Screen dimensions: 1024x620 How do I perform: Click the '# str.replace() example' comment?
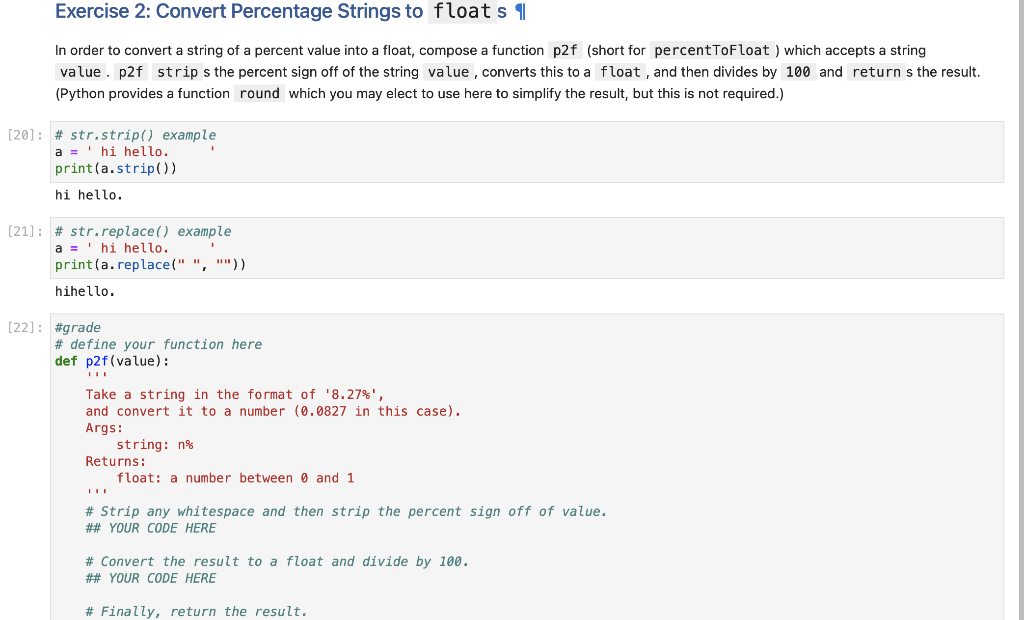pos(143,231)
